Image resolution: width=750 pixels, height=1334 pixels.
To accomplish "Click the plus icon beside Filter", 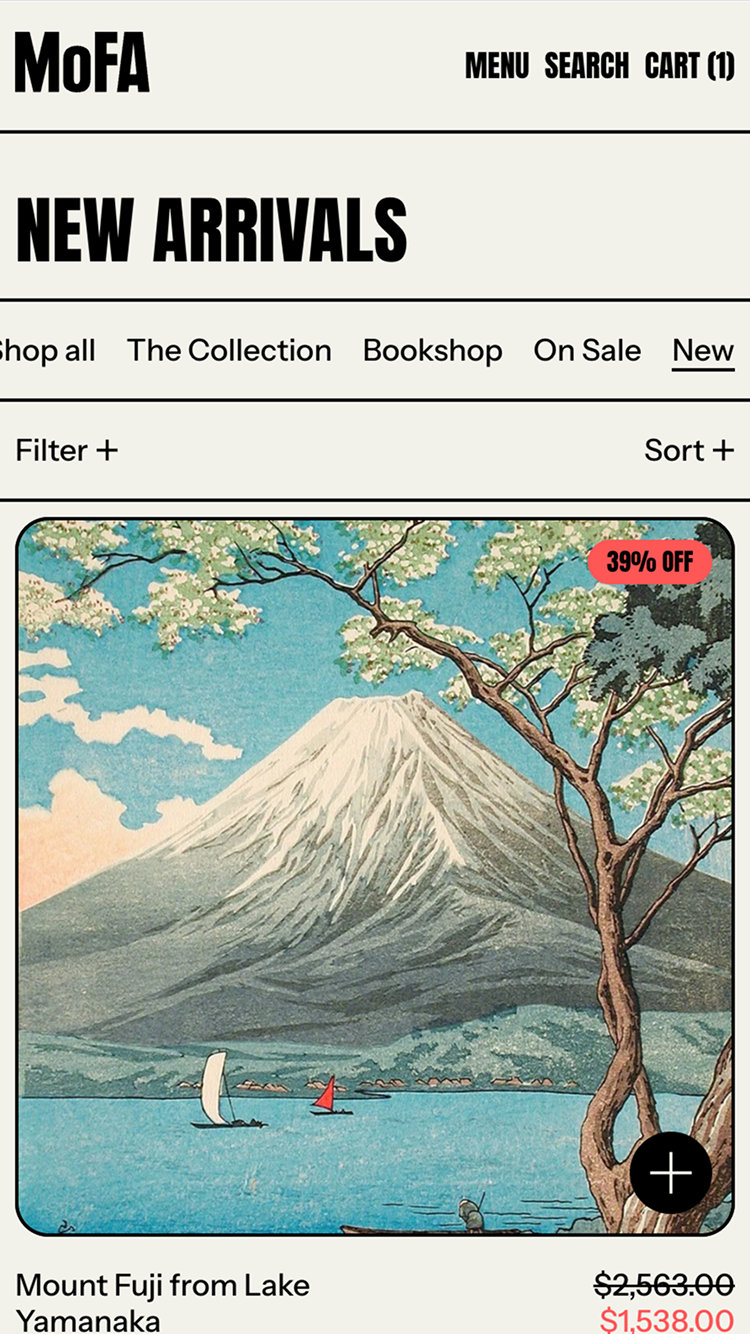I will coord(107,451).
